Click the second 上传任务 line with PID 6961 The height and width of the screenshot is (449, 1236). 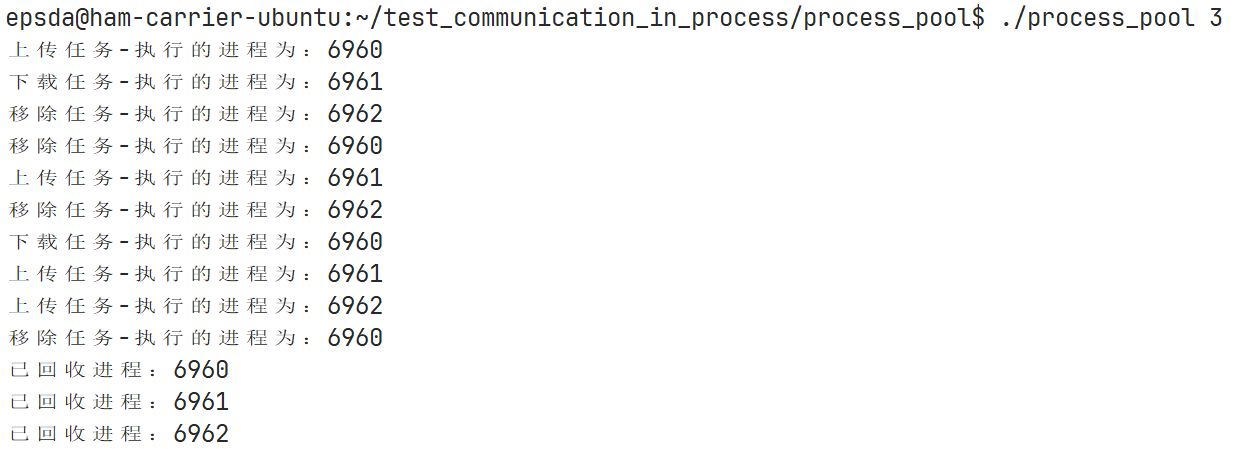(x=195, y=178)
